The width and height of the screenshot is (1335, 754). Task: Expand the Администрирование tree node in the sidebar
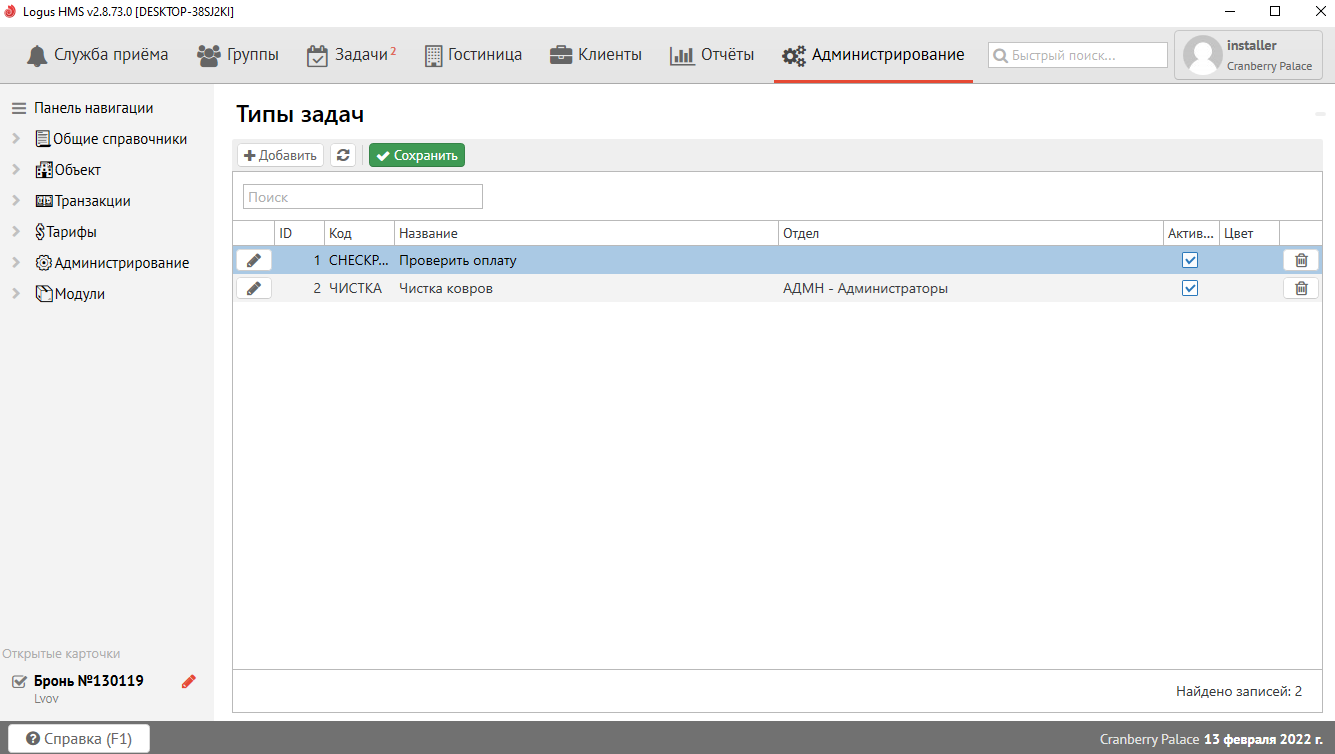tap(16, 263)
